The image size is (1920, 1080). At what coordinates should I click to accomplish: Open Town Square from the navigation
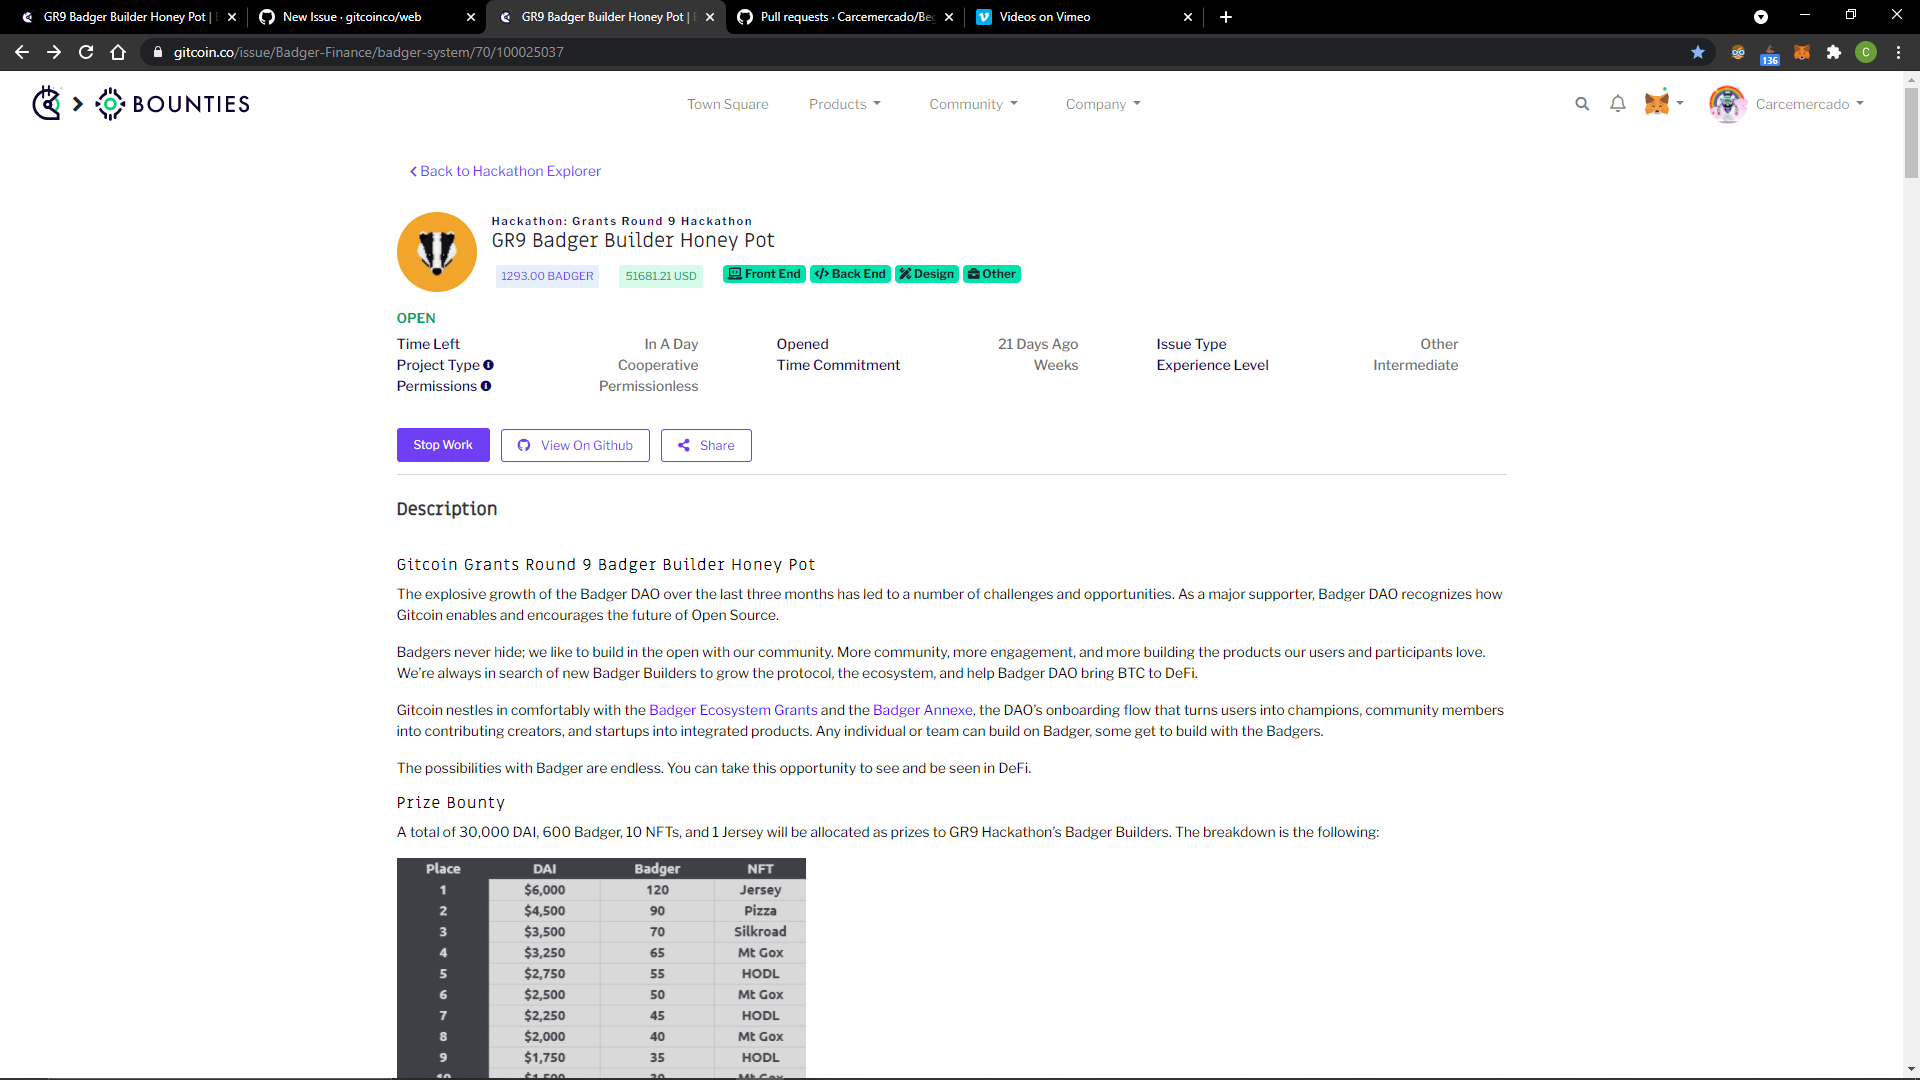click(x=728, y=104)
